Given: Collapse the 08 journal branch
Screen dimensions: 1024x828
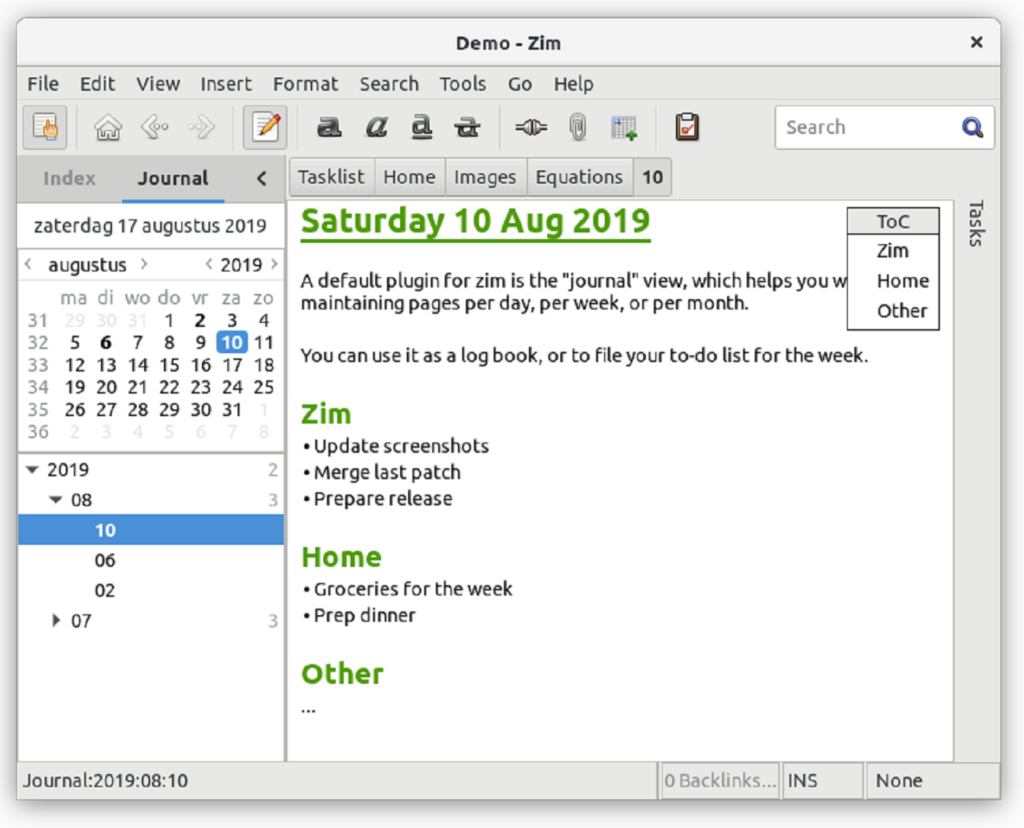Looking at the screenshot, I should coord(56,500).
